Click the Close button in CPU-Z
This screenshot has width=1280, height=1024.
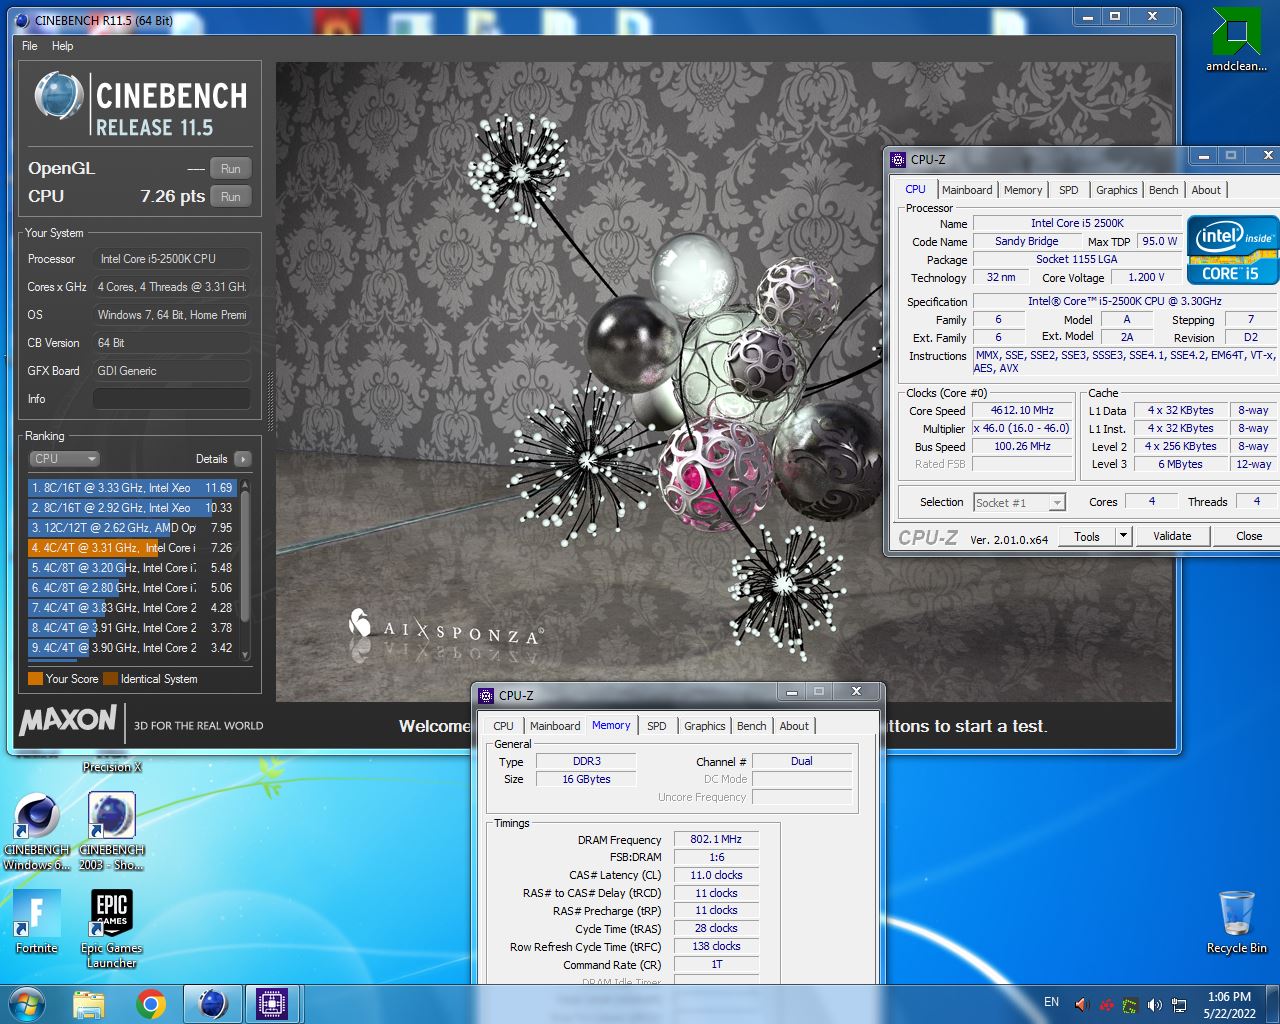[1249, 536]
